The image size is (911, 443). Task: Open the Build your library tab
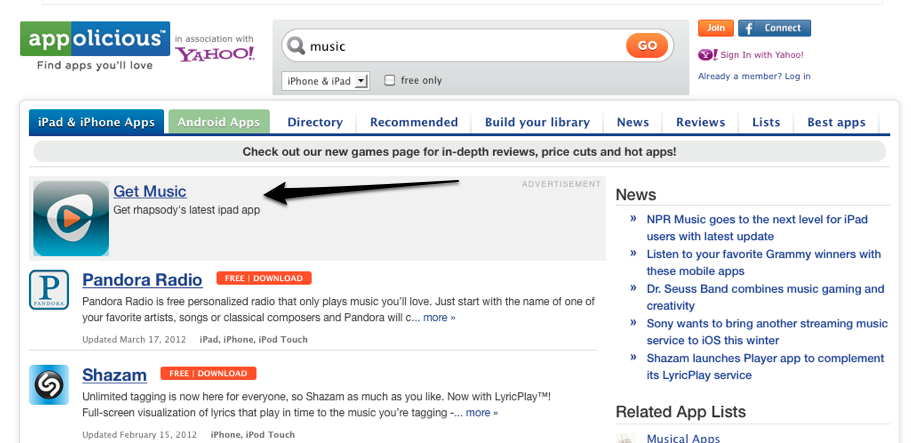(x=537, y=122)
